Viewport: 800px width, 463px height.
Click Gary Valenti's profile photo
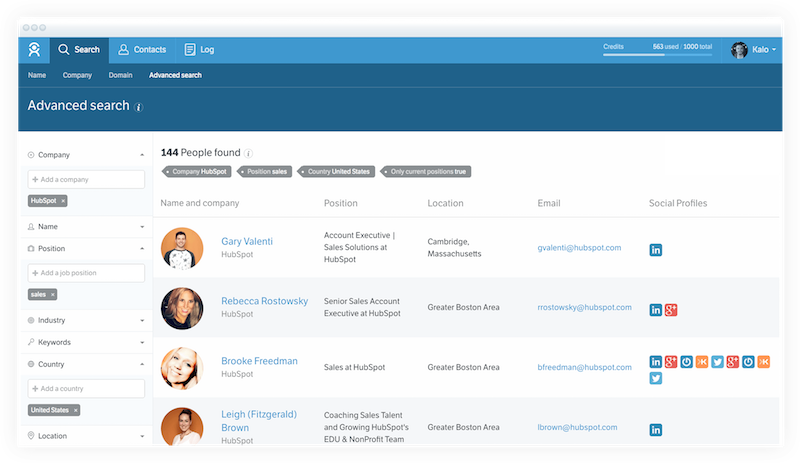point(182,249)
